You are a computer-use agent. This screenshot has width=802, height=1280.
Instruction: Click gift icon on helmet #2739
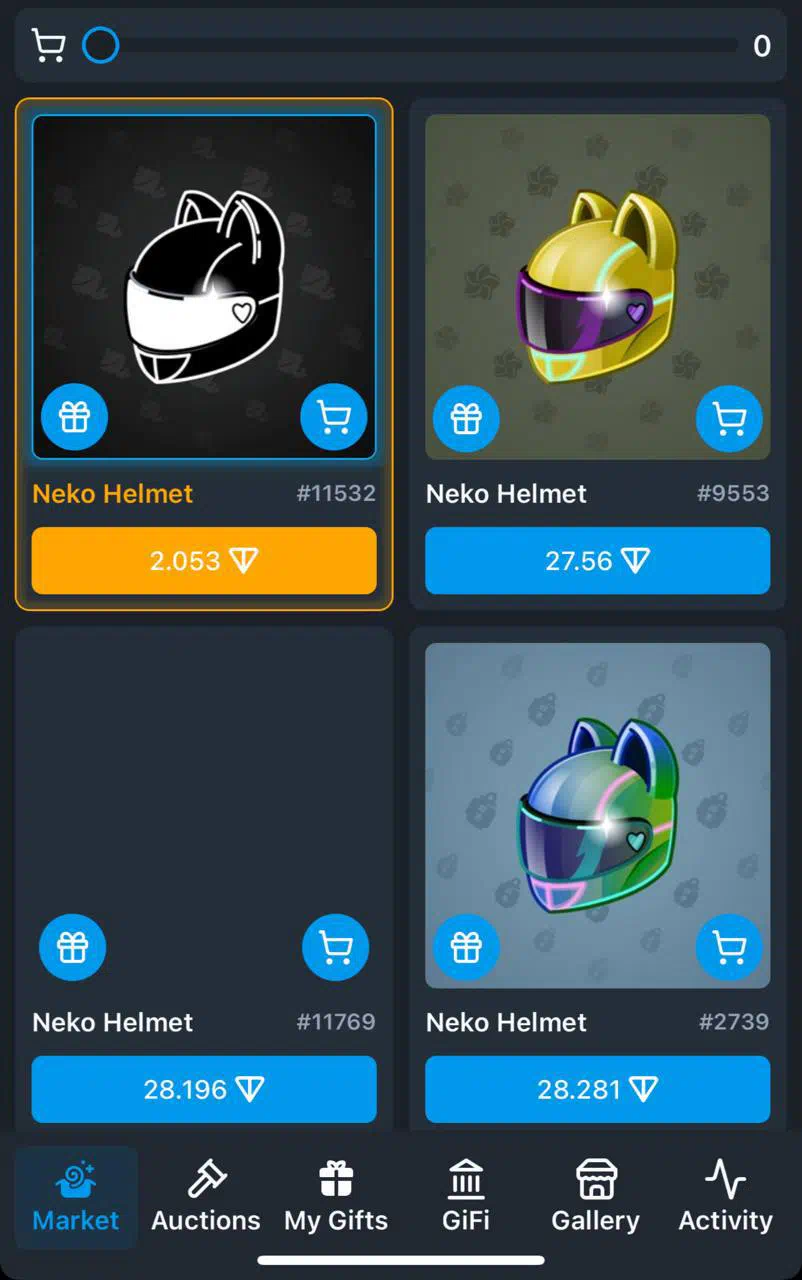[466, 946]
